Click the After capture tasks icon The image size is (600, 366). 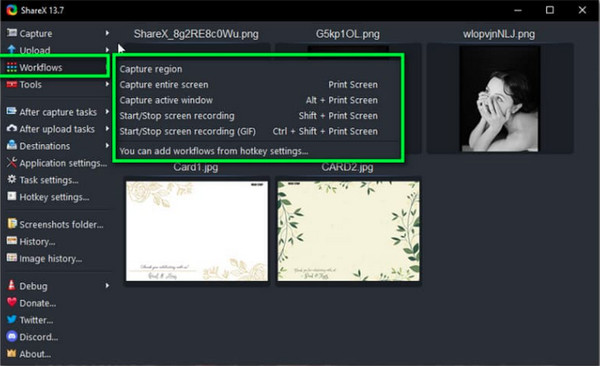pos(12,111)
